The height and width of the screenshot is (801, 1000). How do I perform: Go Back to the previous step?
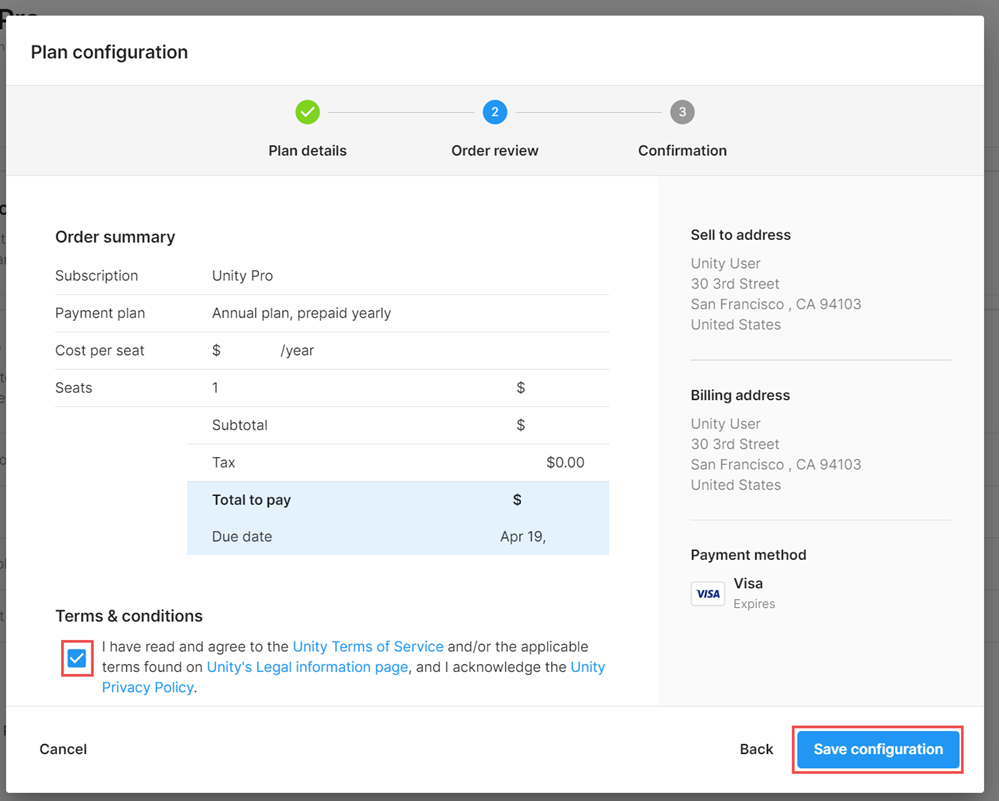[x=756, y=749]
